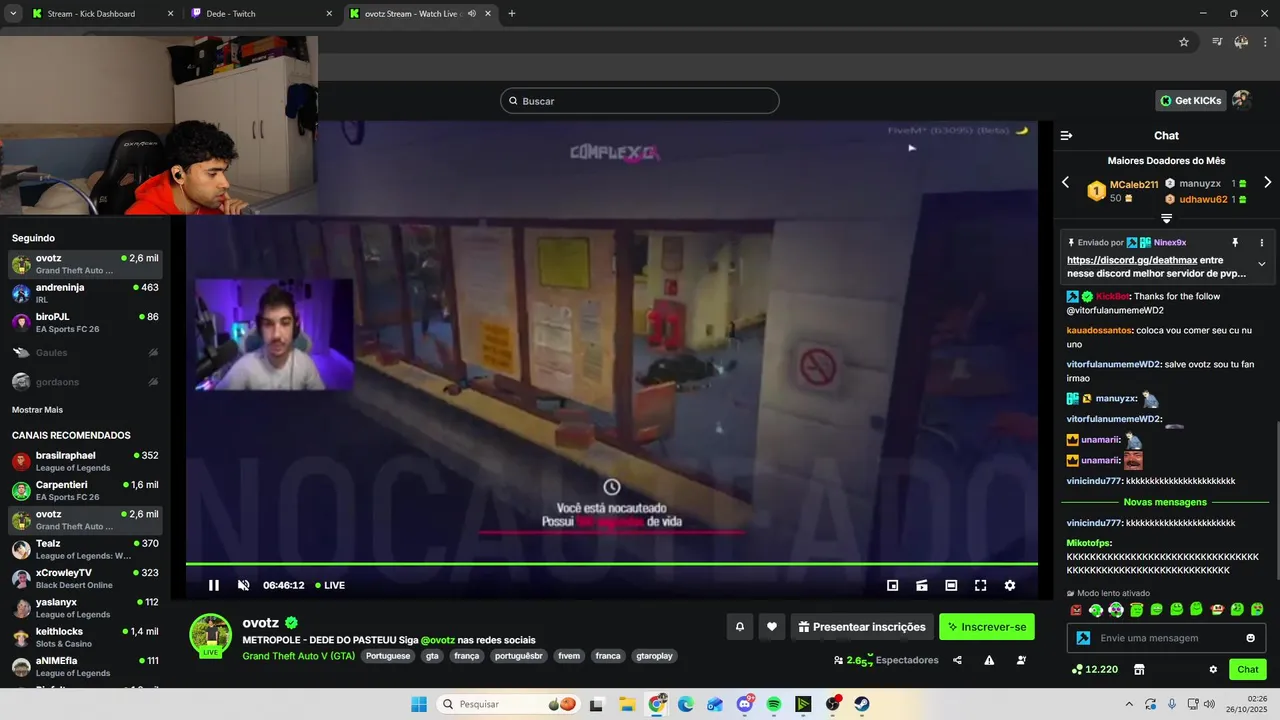Viewport: 1280px width, 720px height.
Task: Click the green Inscrever-se button
Action: click(x=987, y=627)
